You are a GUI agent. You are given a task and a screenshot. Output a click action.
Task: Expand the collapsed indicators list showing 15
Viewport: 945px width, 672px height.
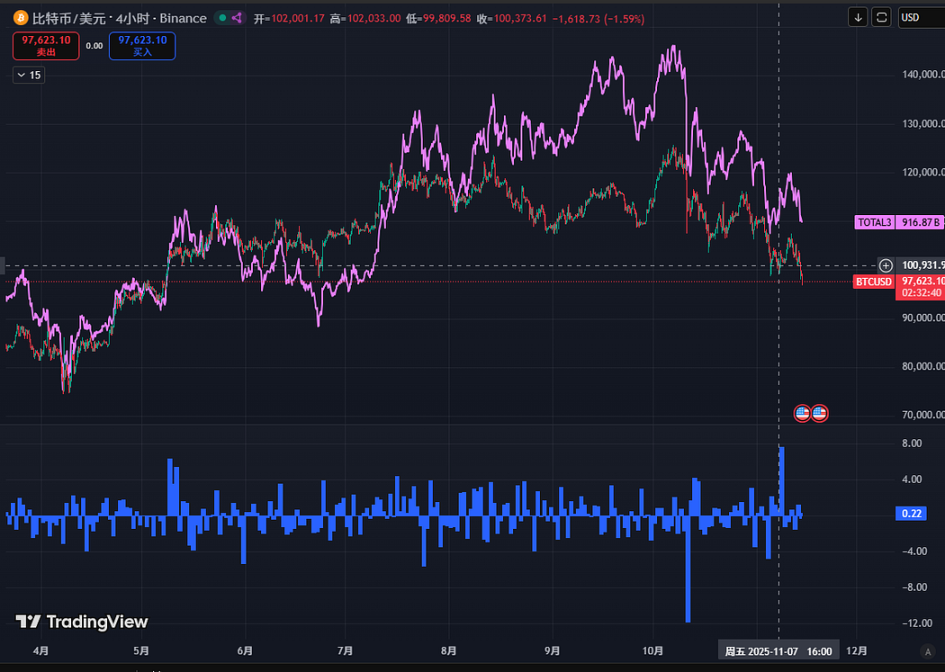click(x=28, y=75)
